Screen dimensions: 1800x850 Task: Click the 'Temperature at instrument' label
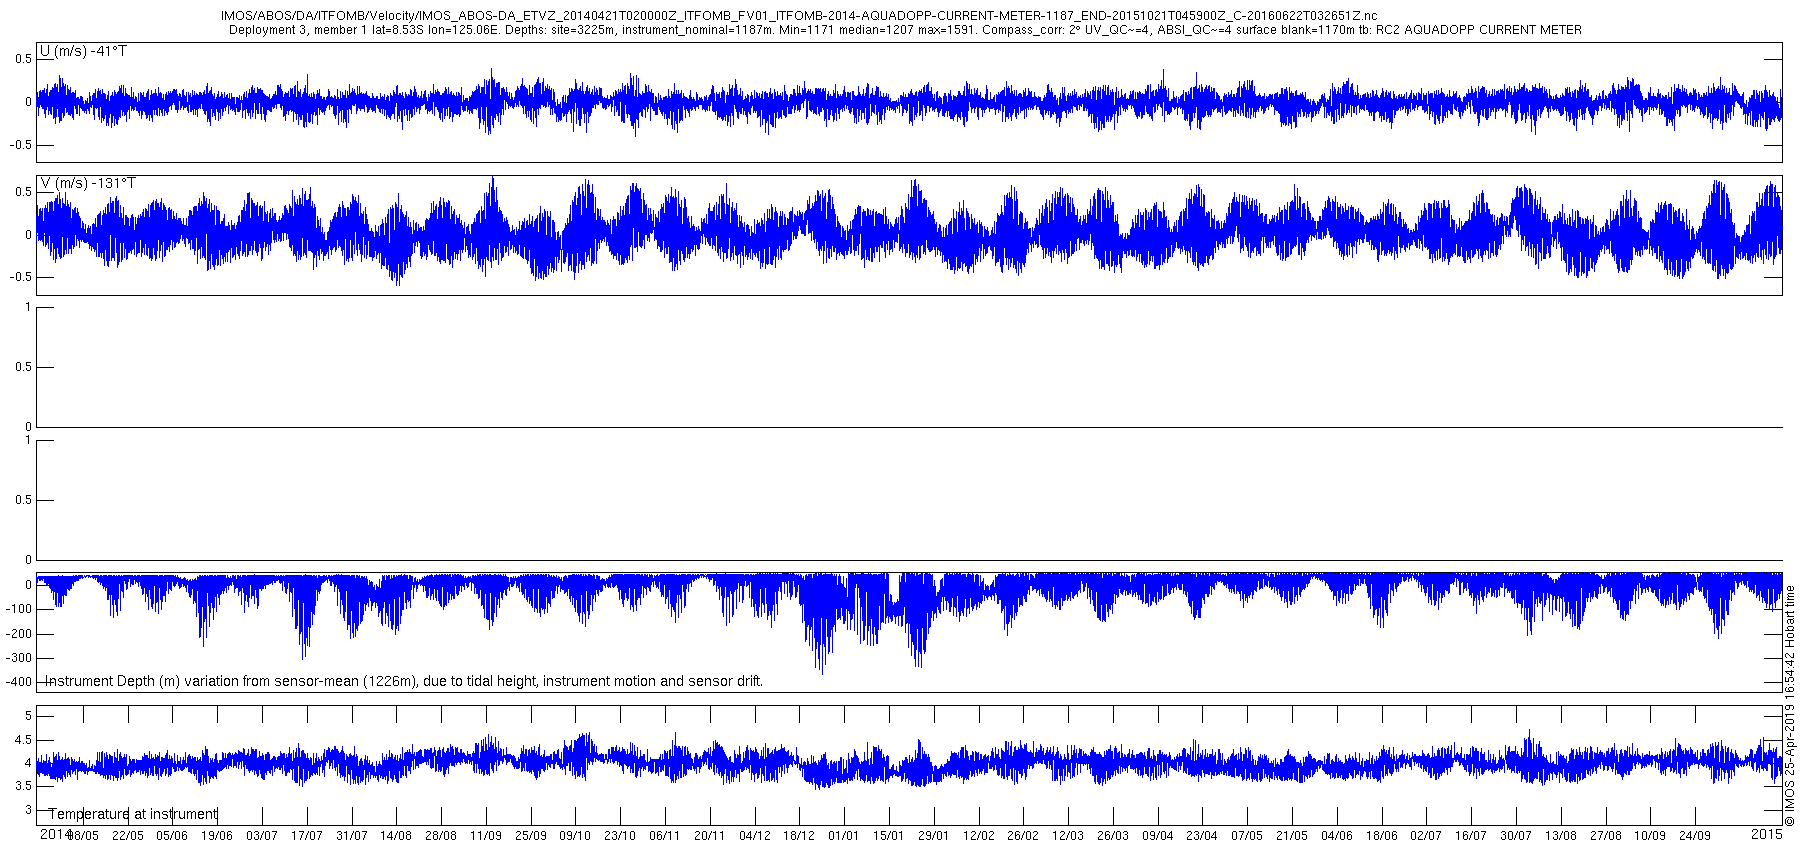pos(133,814)
